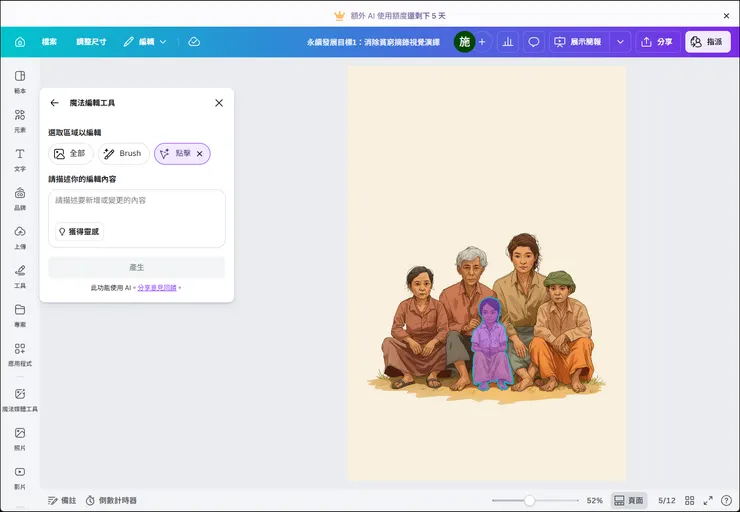Open the 工具 tools sidebar

20,277
